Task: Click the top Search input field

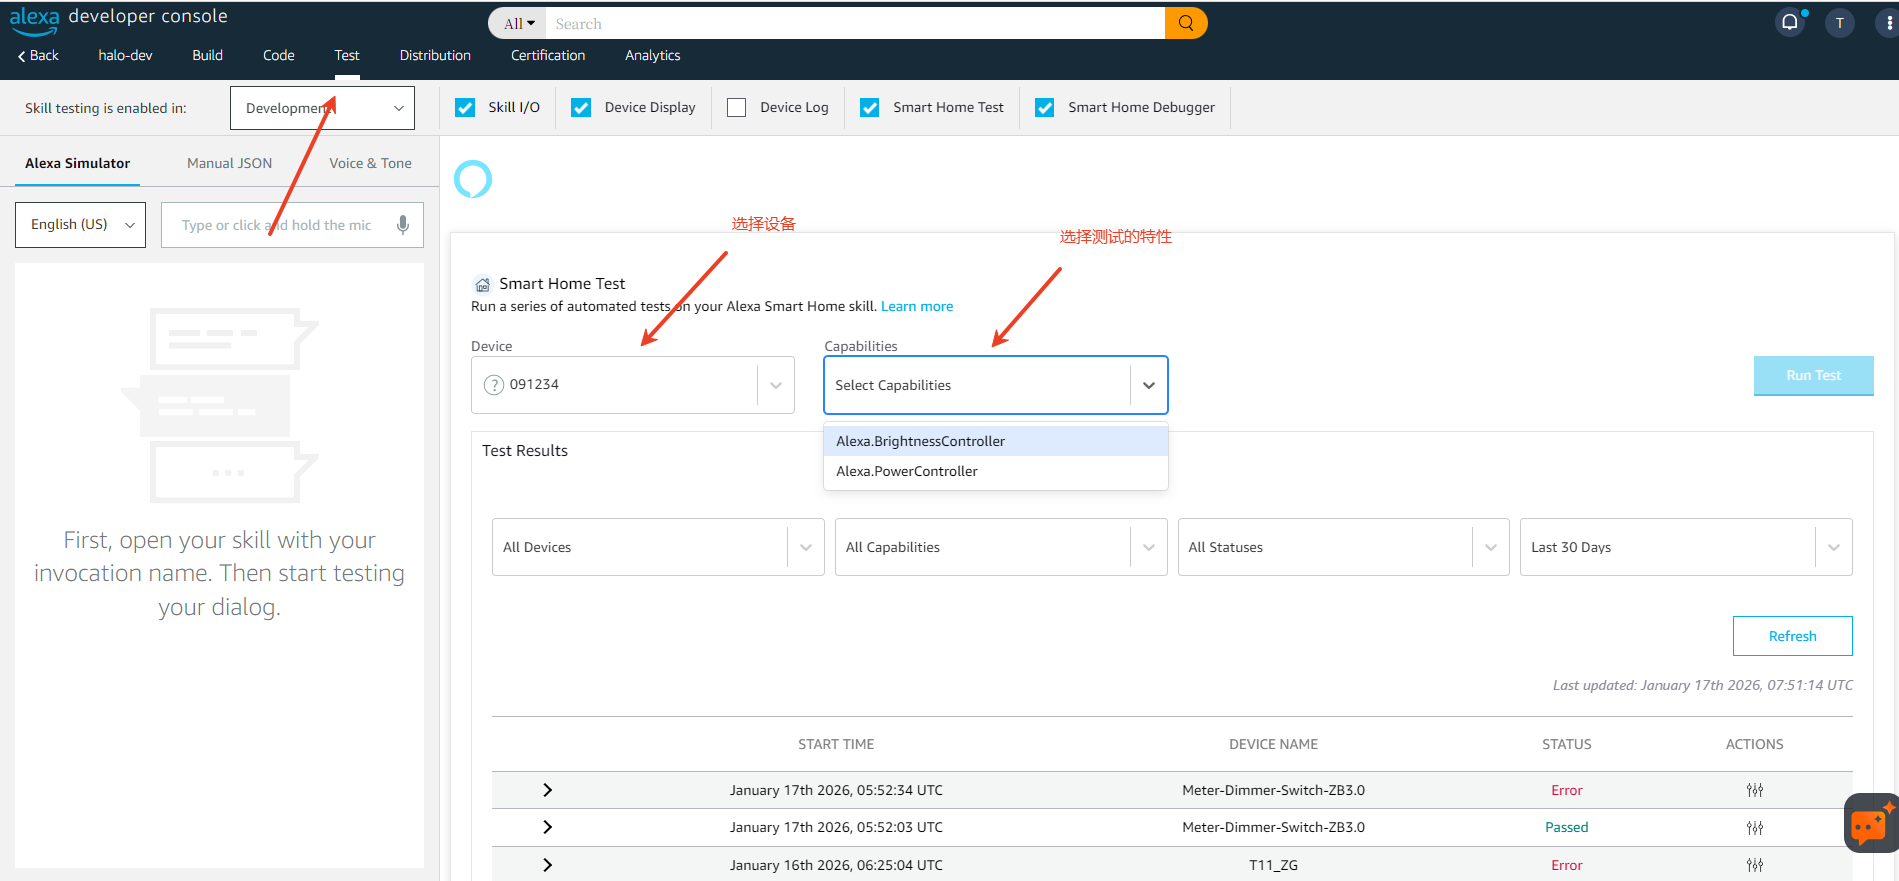Action: [856, 23]
